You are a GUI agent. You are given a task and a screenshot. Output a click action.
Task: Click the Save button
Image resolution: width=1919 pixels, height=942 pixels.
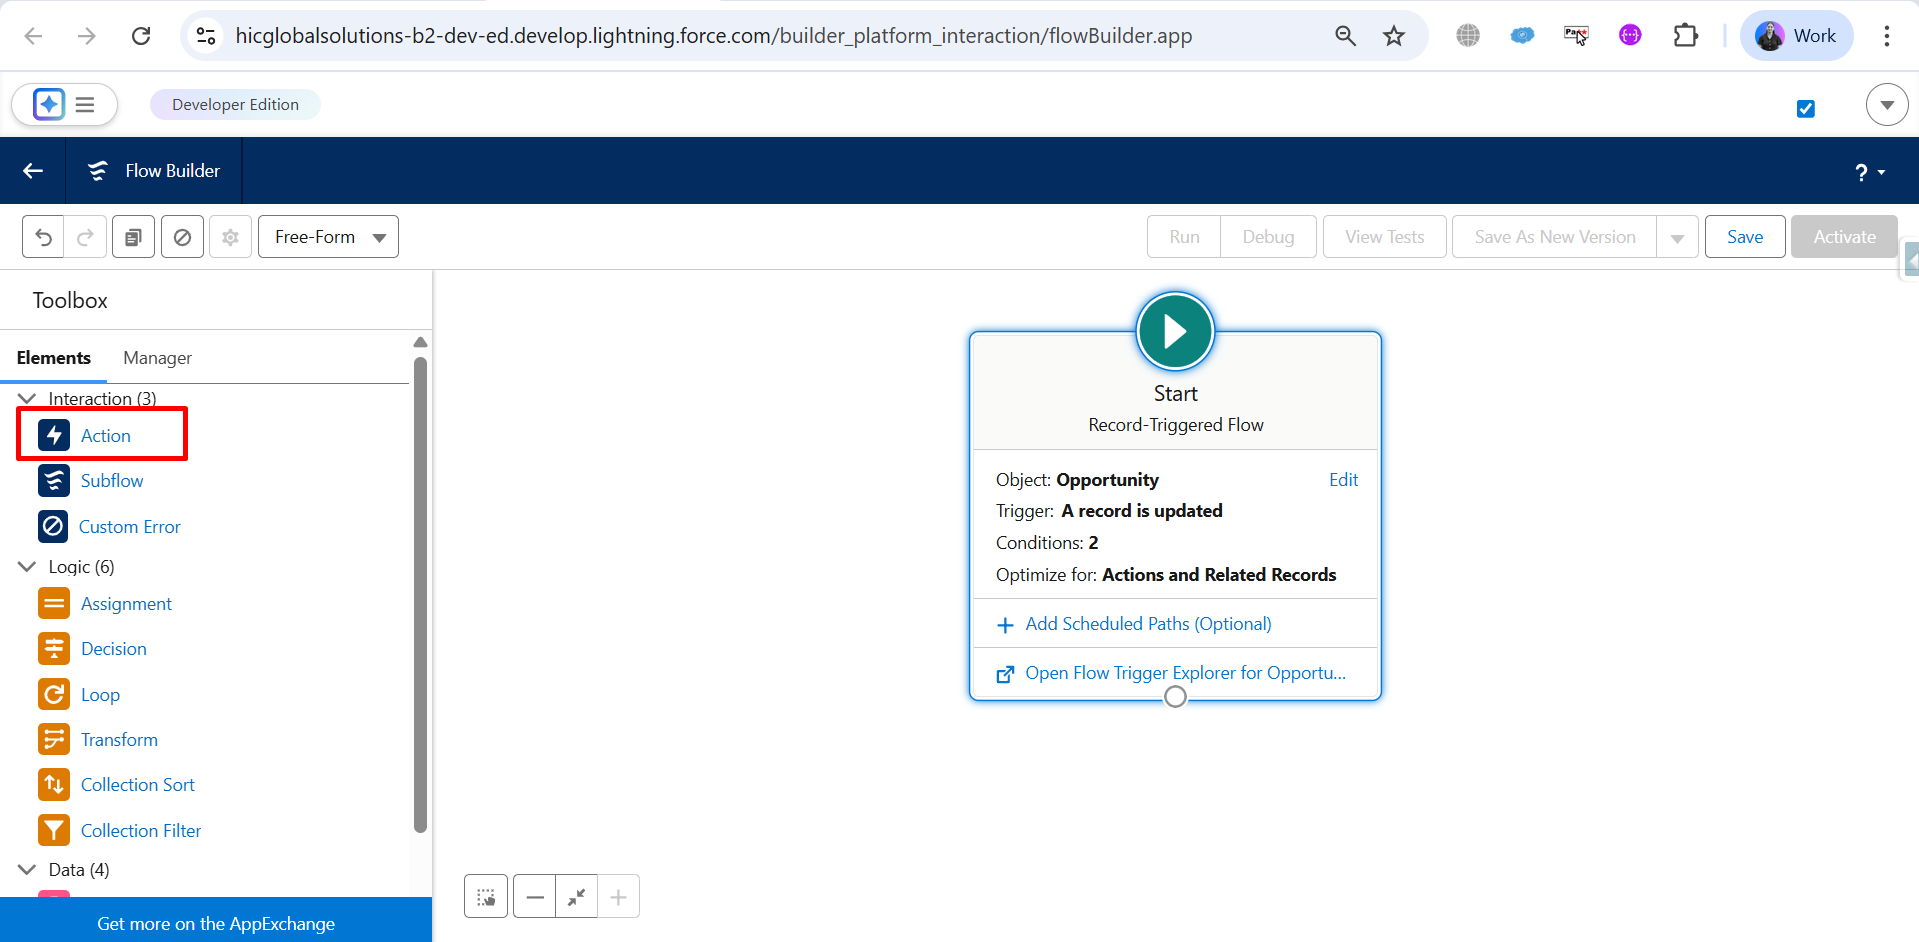[1744, 237]
